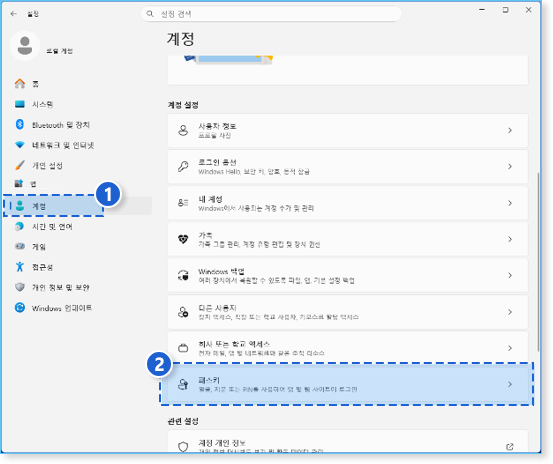The width and height of the screenshot is (553, 464).
Task: Click the sign-in options key icon
Action: click(183, 166)
